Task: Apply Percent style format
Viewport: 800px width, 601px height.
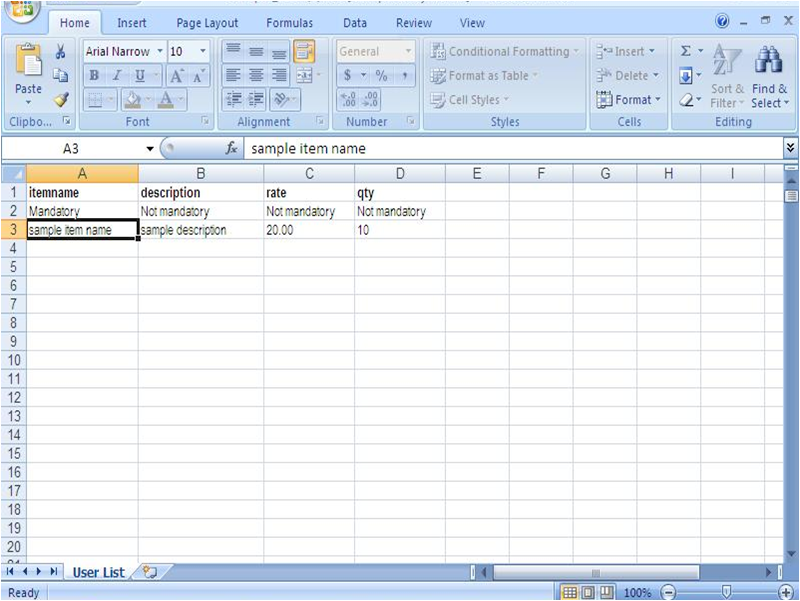Action: (381, 76)
